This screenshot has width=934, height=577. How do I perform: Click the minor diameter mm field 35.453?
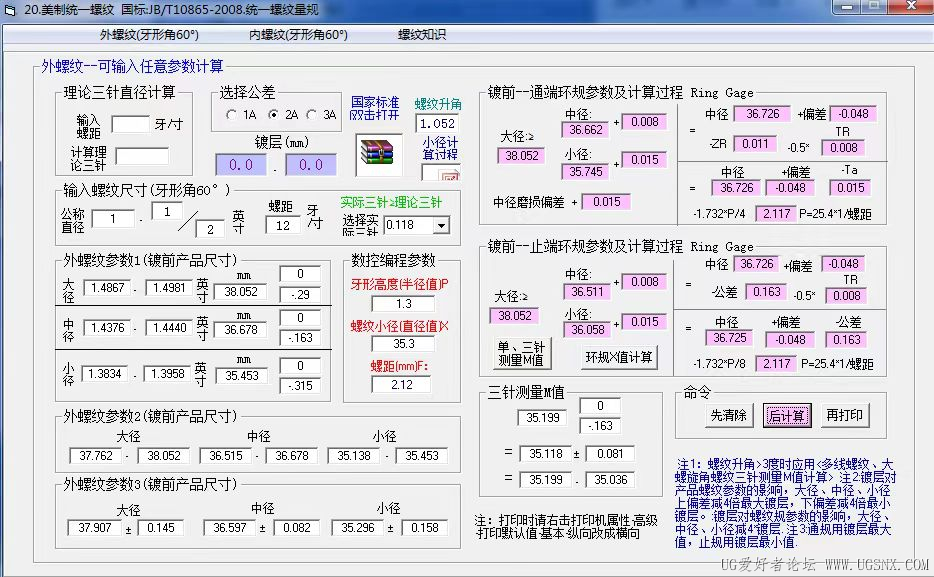pyautogui.click(x=242, y=376)
